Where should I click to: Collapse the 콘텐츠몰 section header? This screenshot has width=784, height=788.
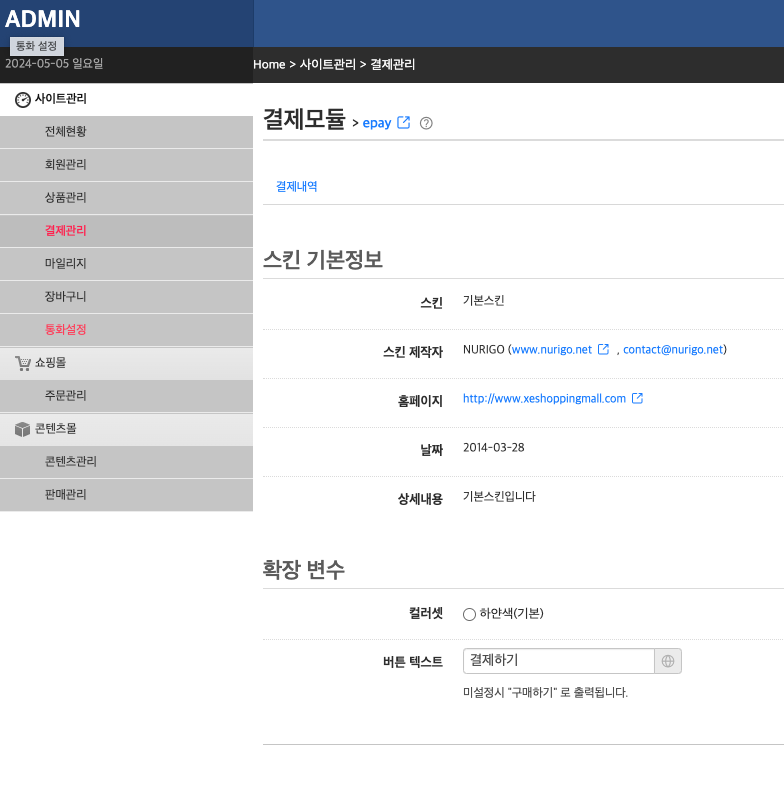click(x=126, y=429)
